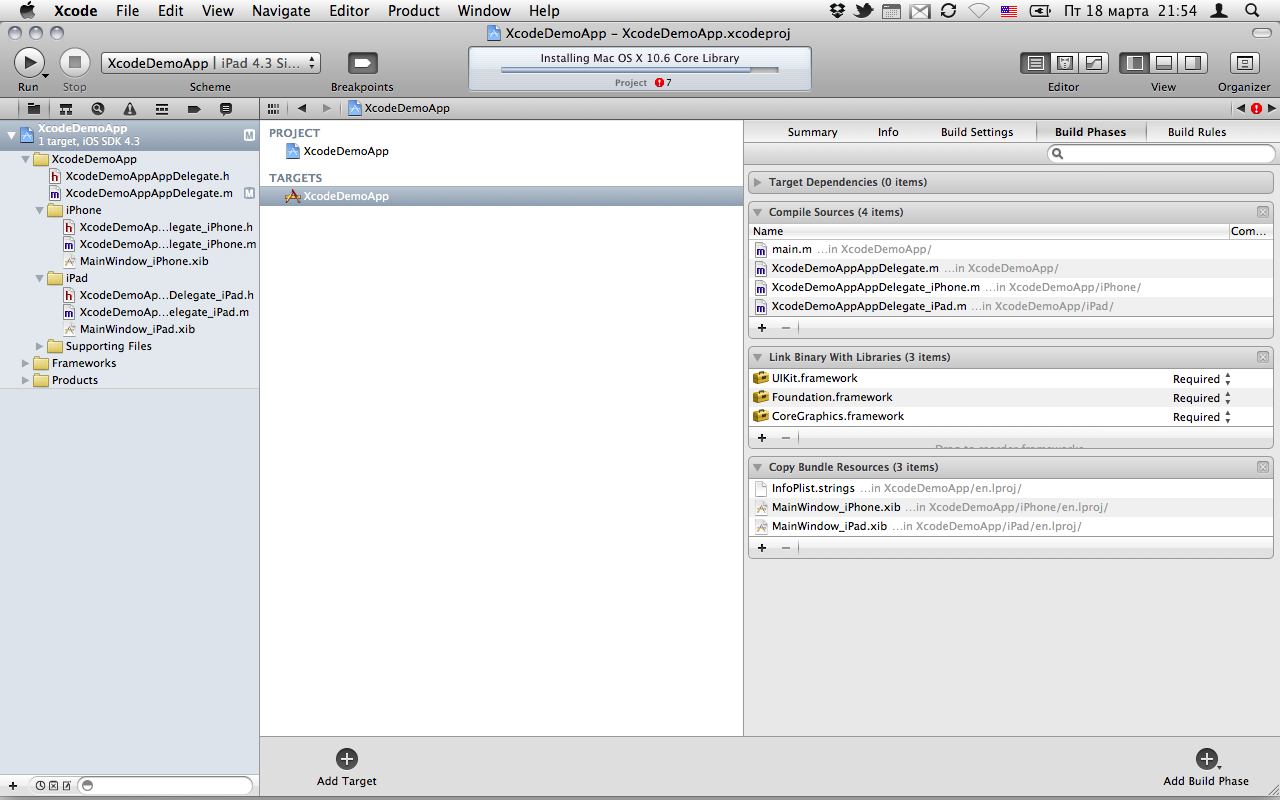Open the Product menu
This screenshot has height=800, width=1280.
tap(413, 11)
